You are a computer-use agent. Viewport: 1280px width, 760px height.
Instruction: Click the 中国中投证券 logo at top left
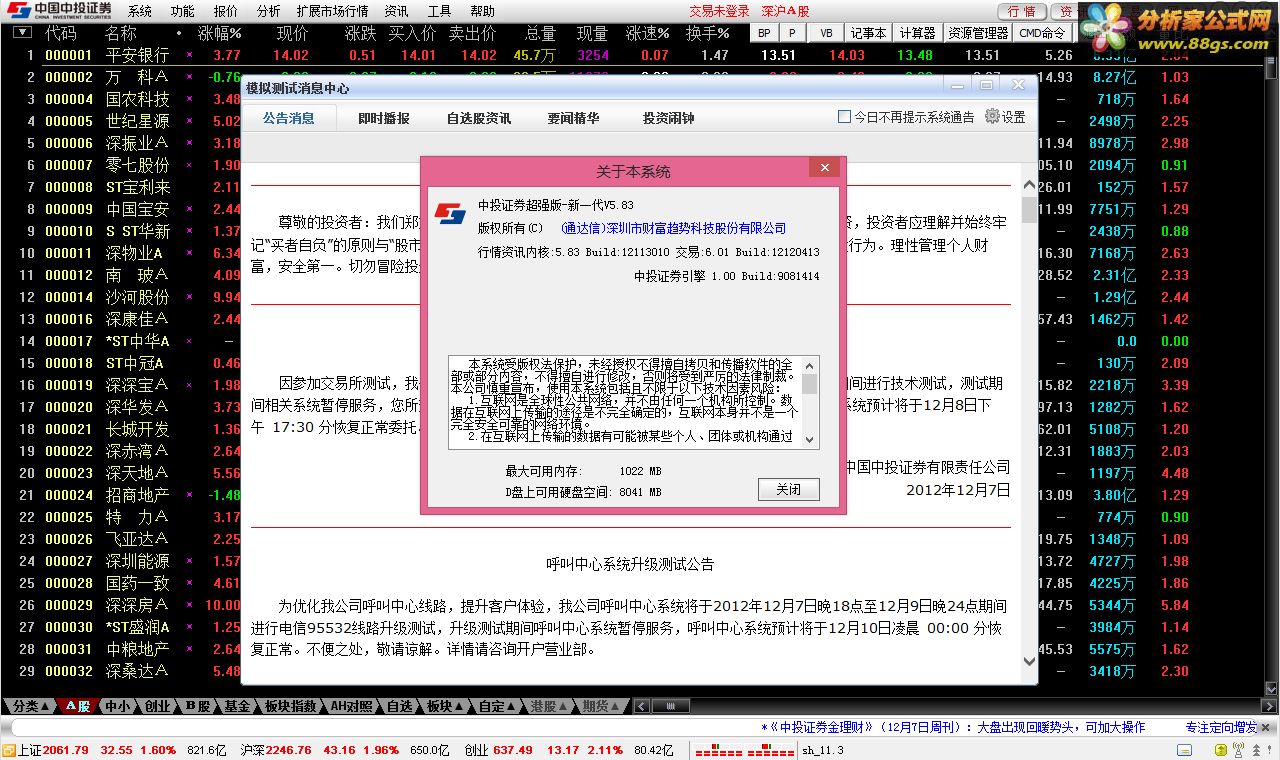58,11
